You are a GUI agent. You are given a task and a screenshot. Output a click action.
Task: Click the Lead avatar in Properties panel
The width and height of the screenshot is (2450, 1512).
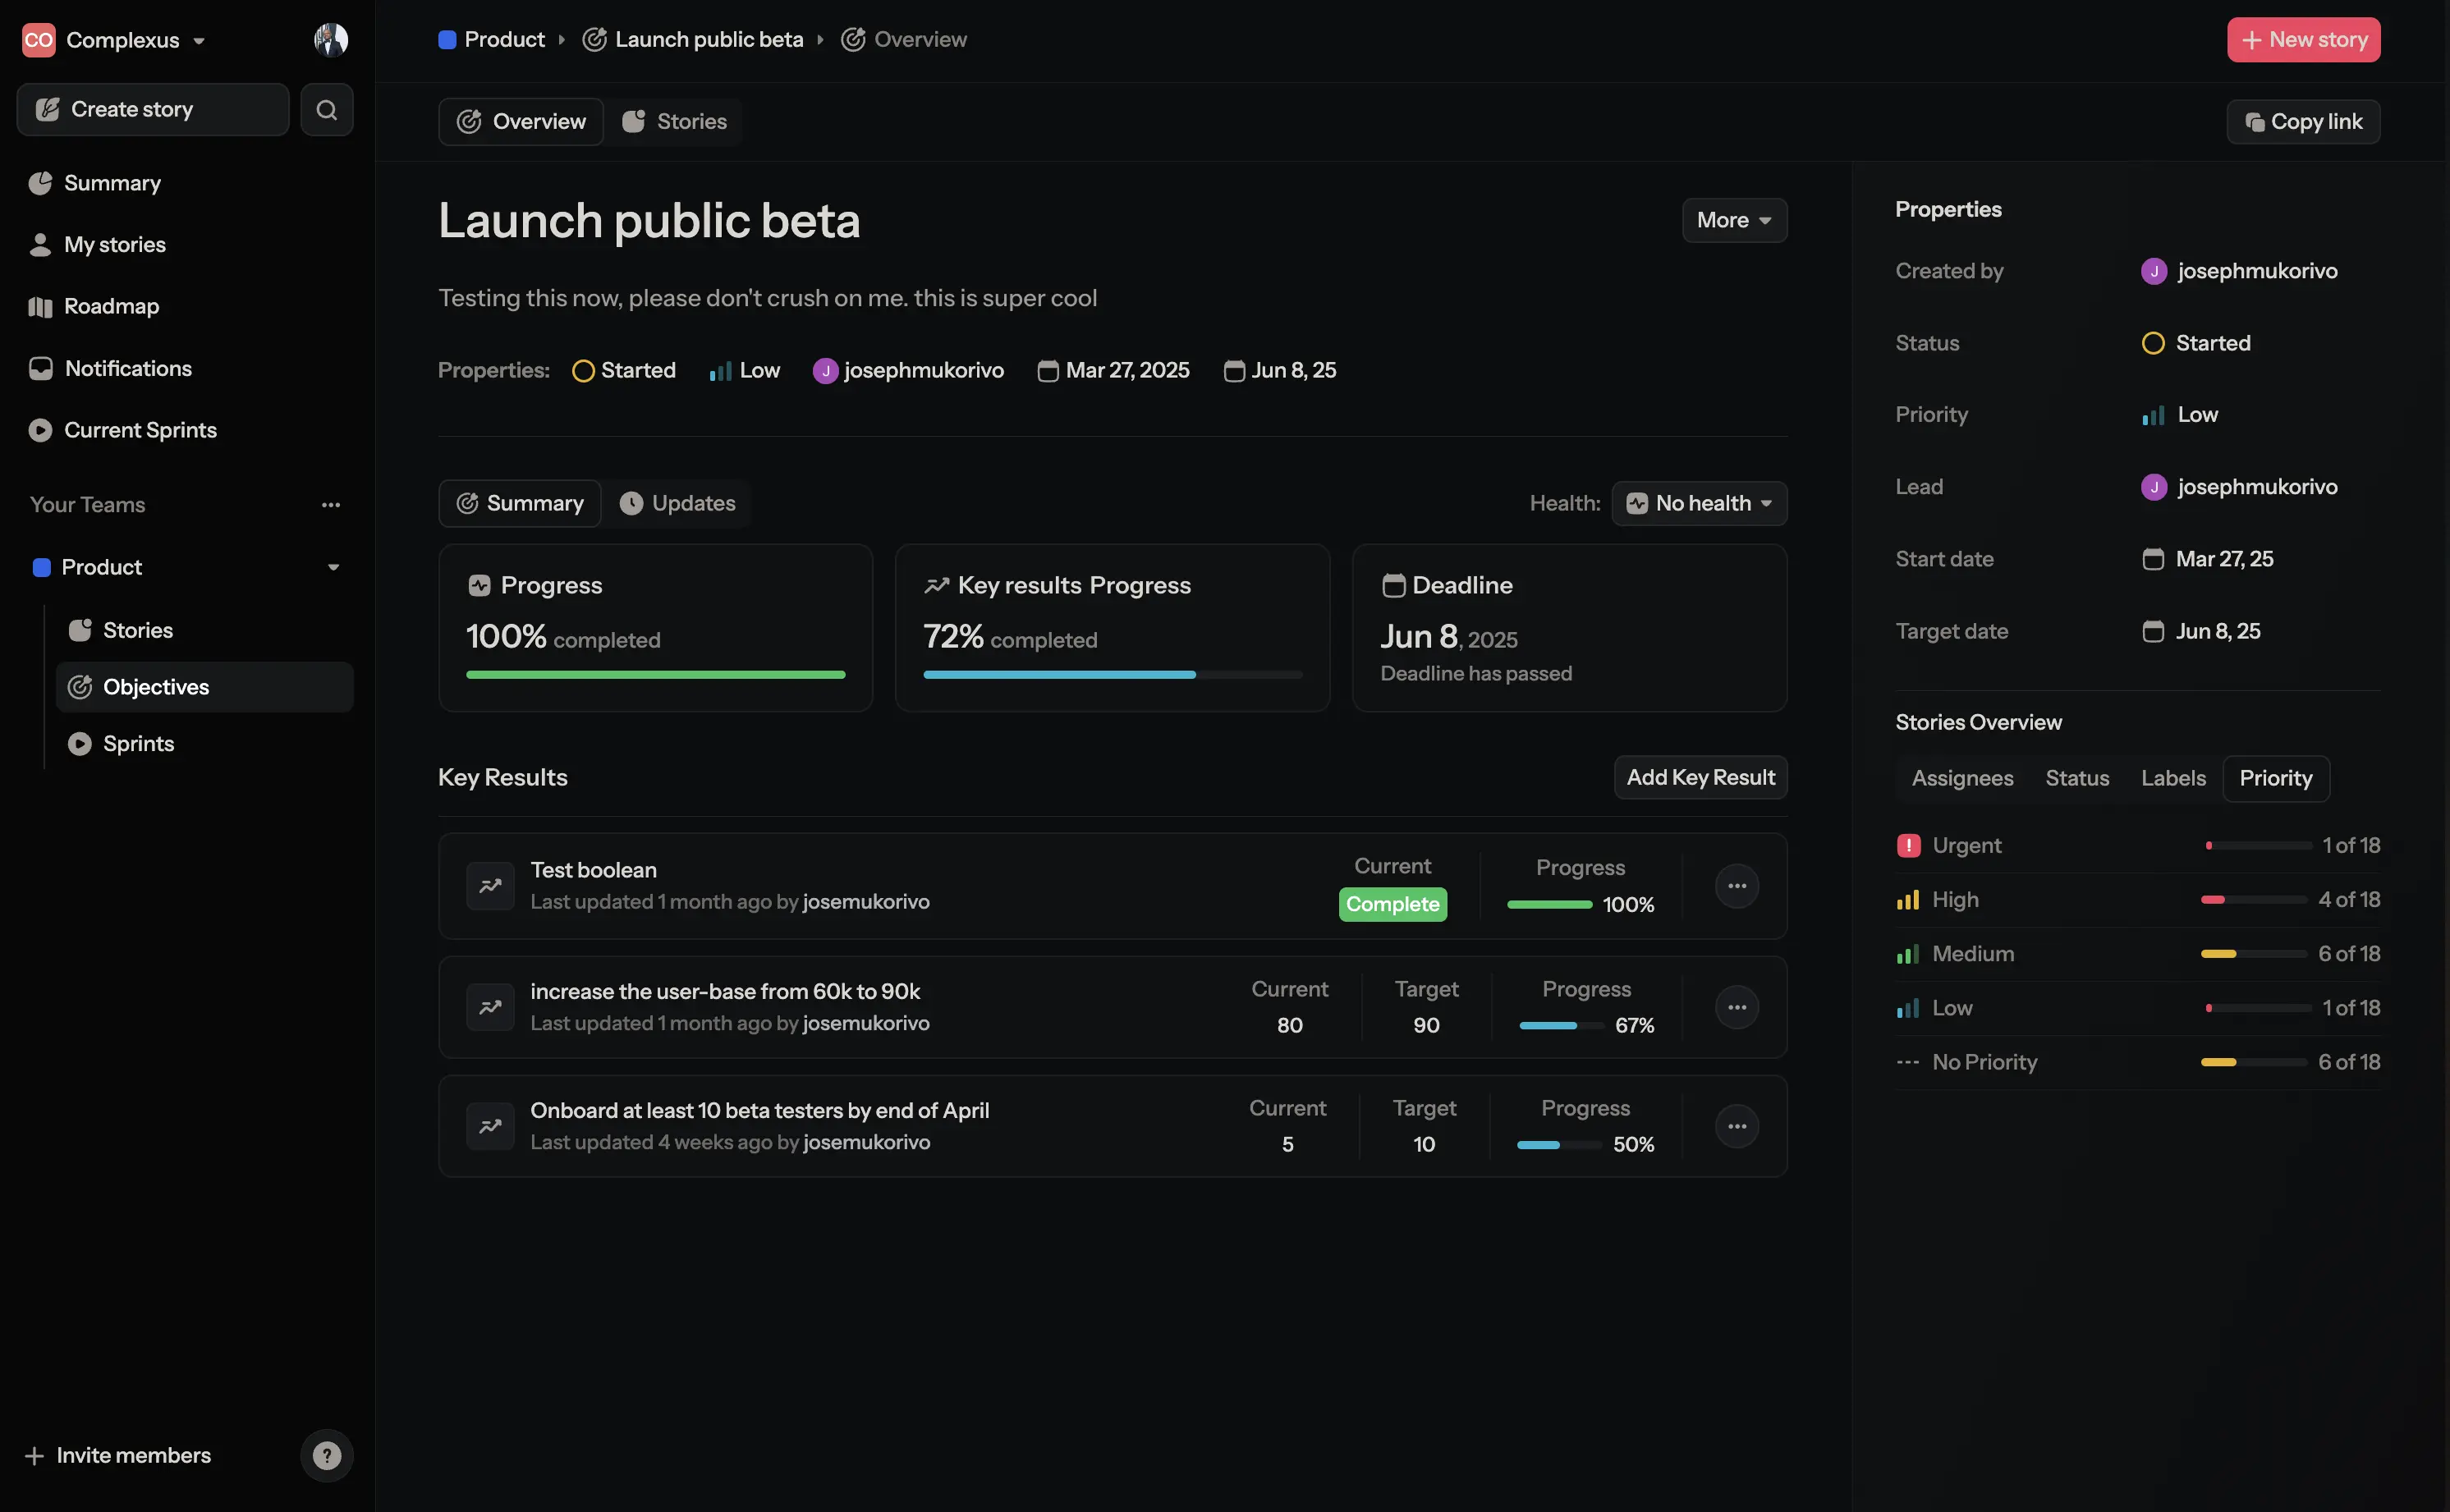coord(2154,487)
